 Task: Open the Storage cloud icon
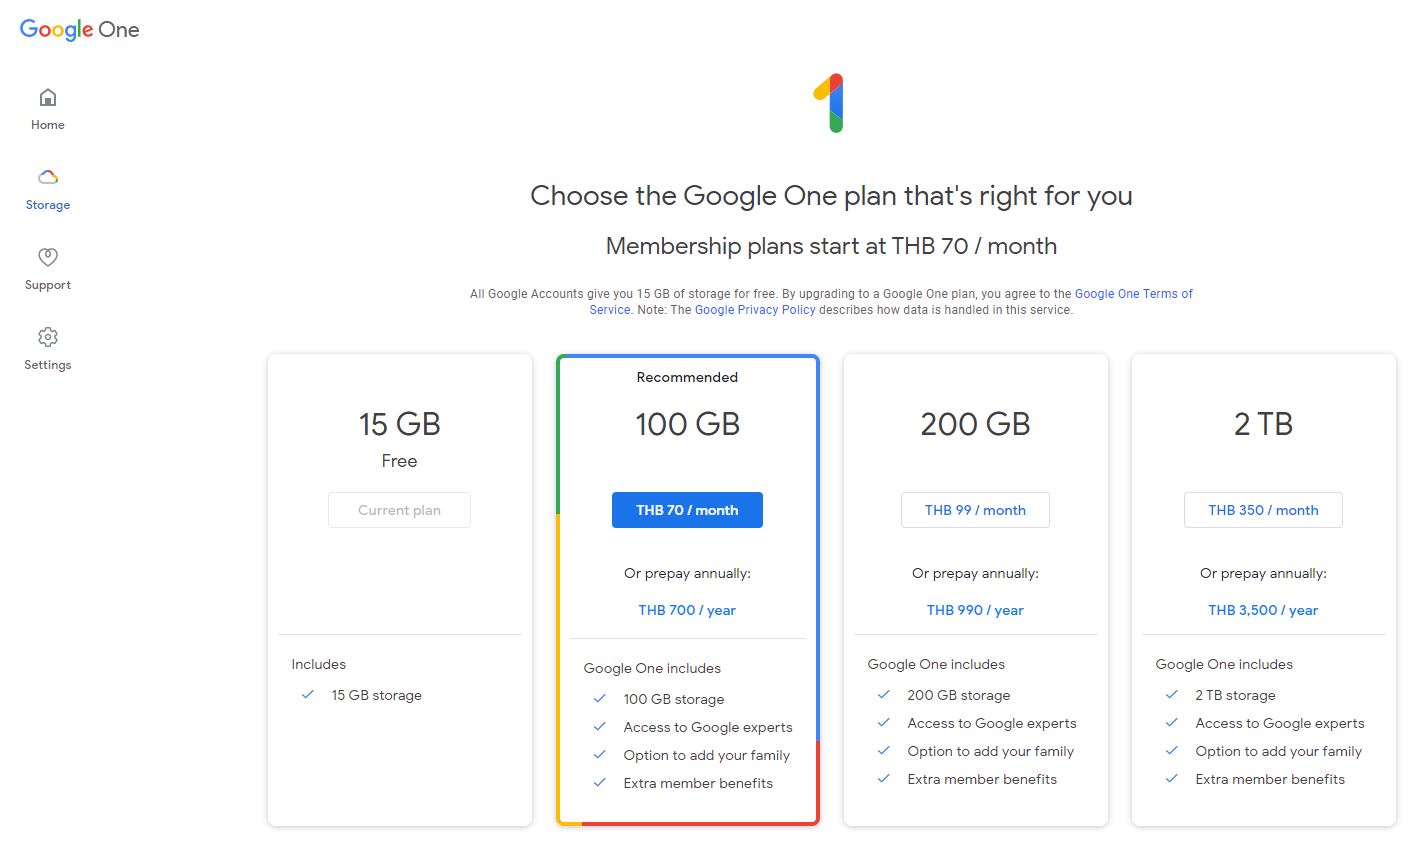coord(48,177)
